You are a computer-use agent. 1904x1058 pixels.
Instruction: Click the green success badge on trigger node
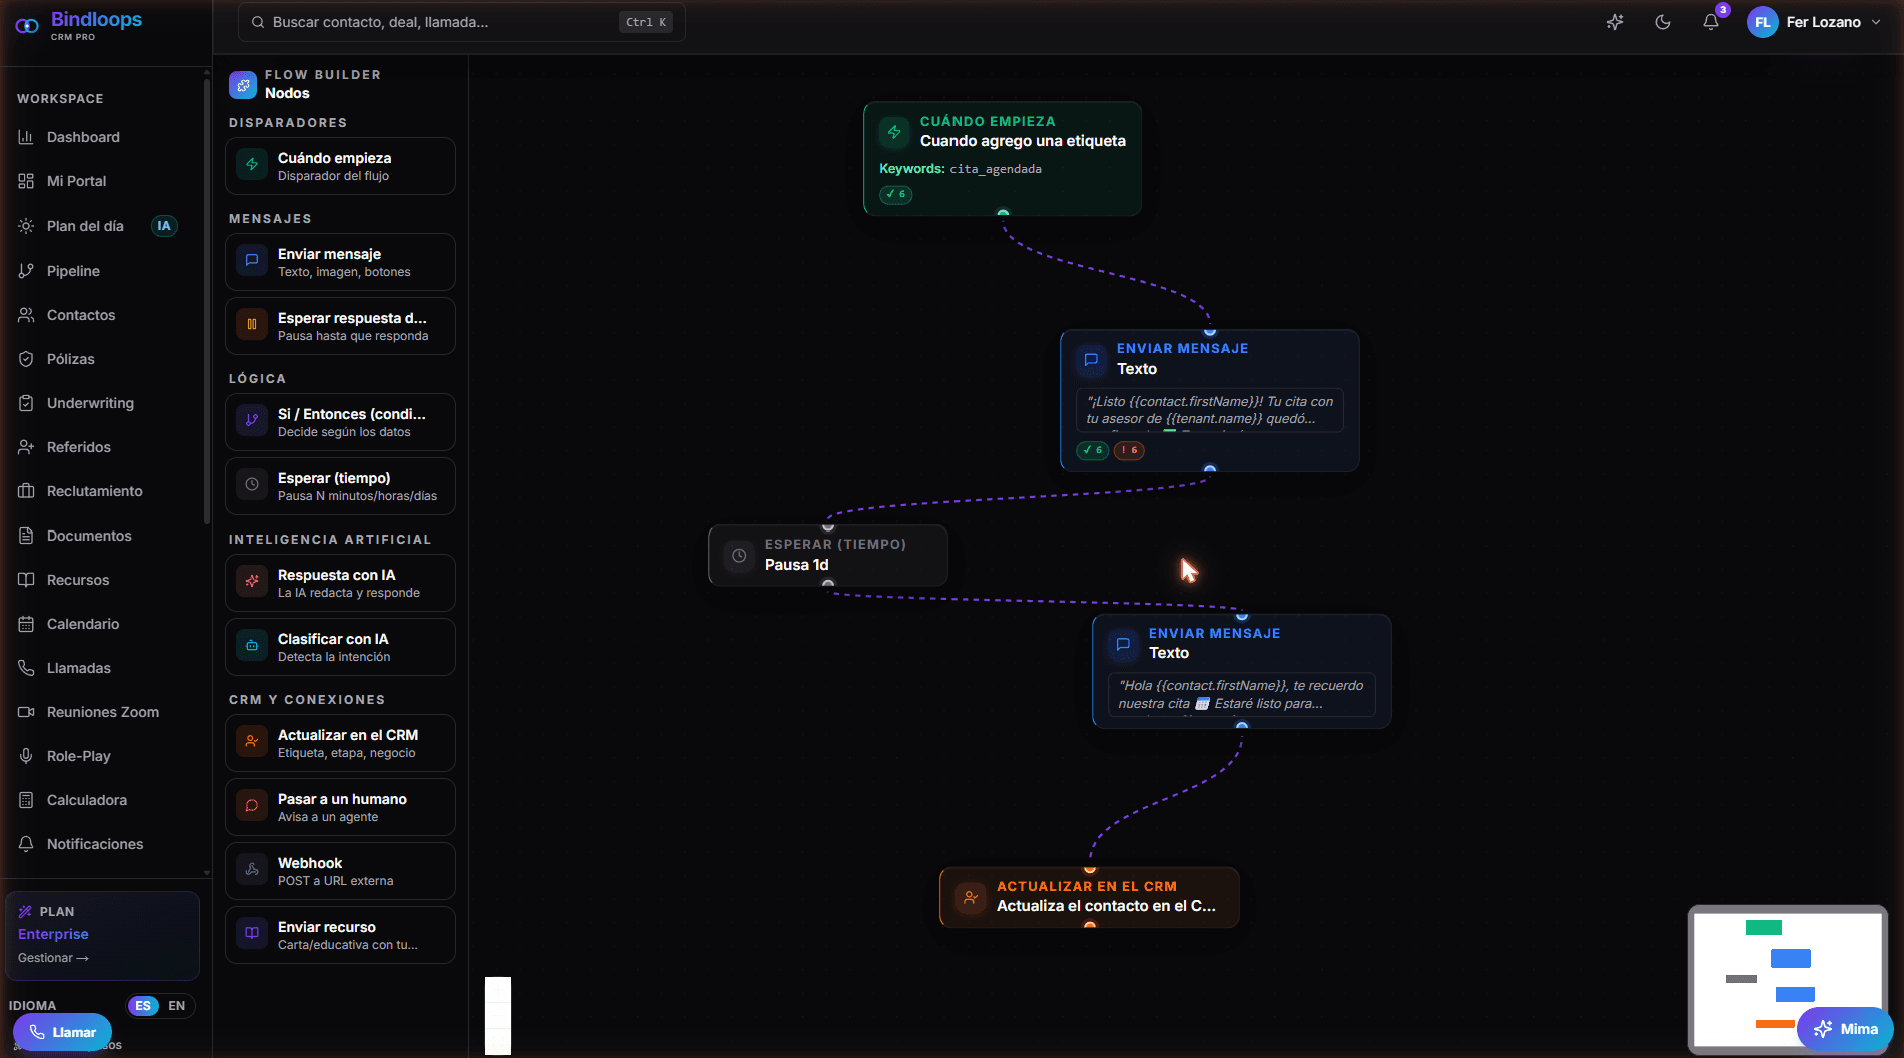tap(896, 194)
